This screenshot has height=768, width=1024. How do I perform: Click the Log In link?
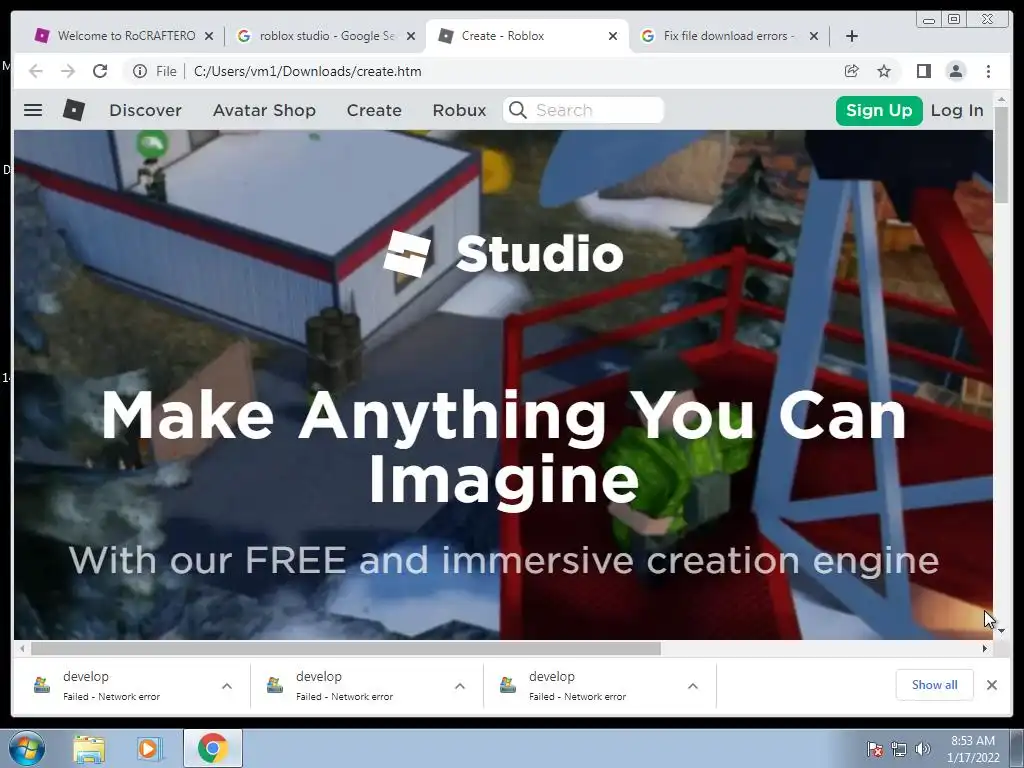(x=957, y=110)
